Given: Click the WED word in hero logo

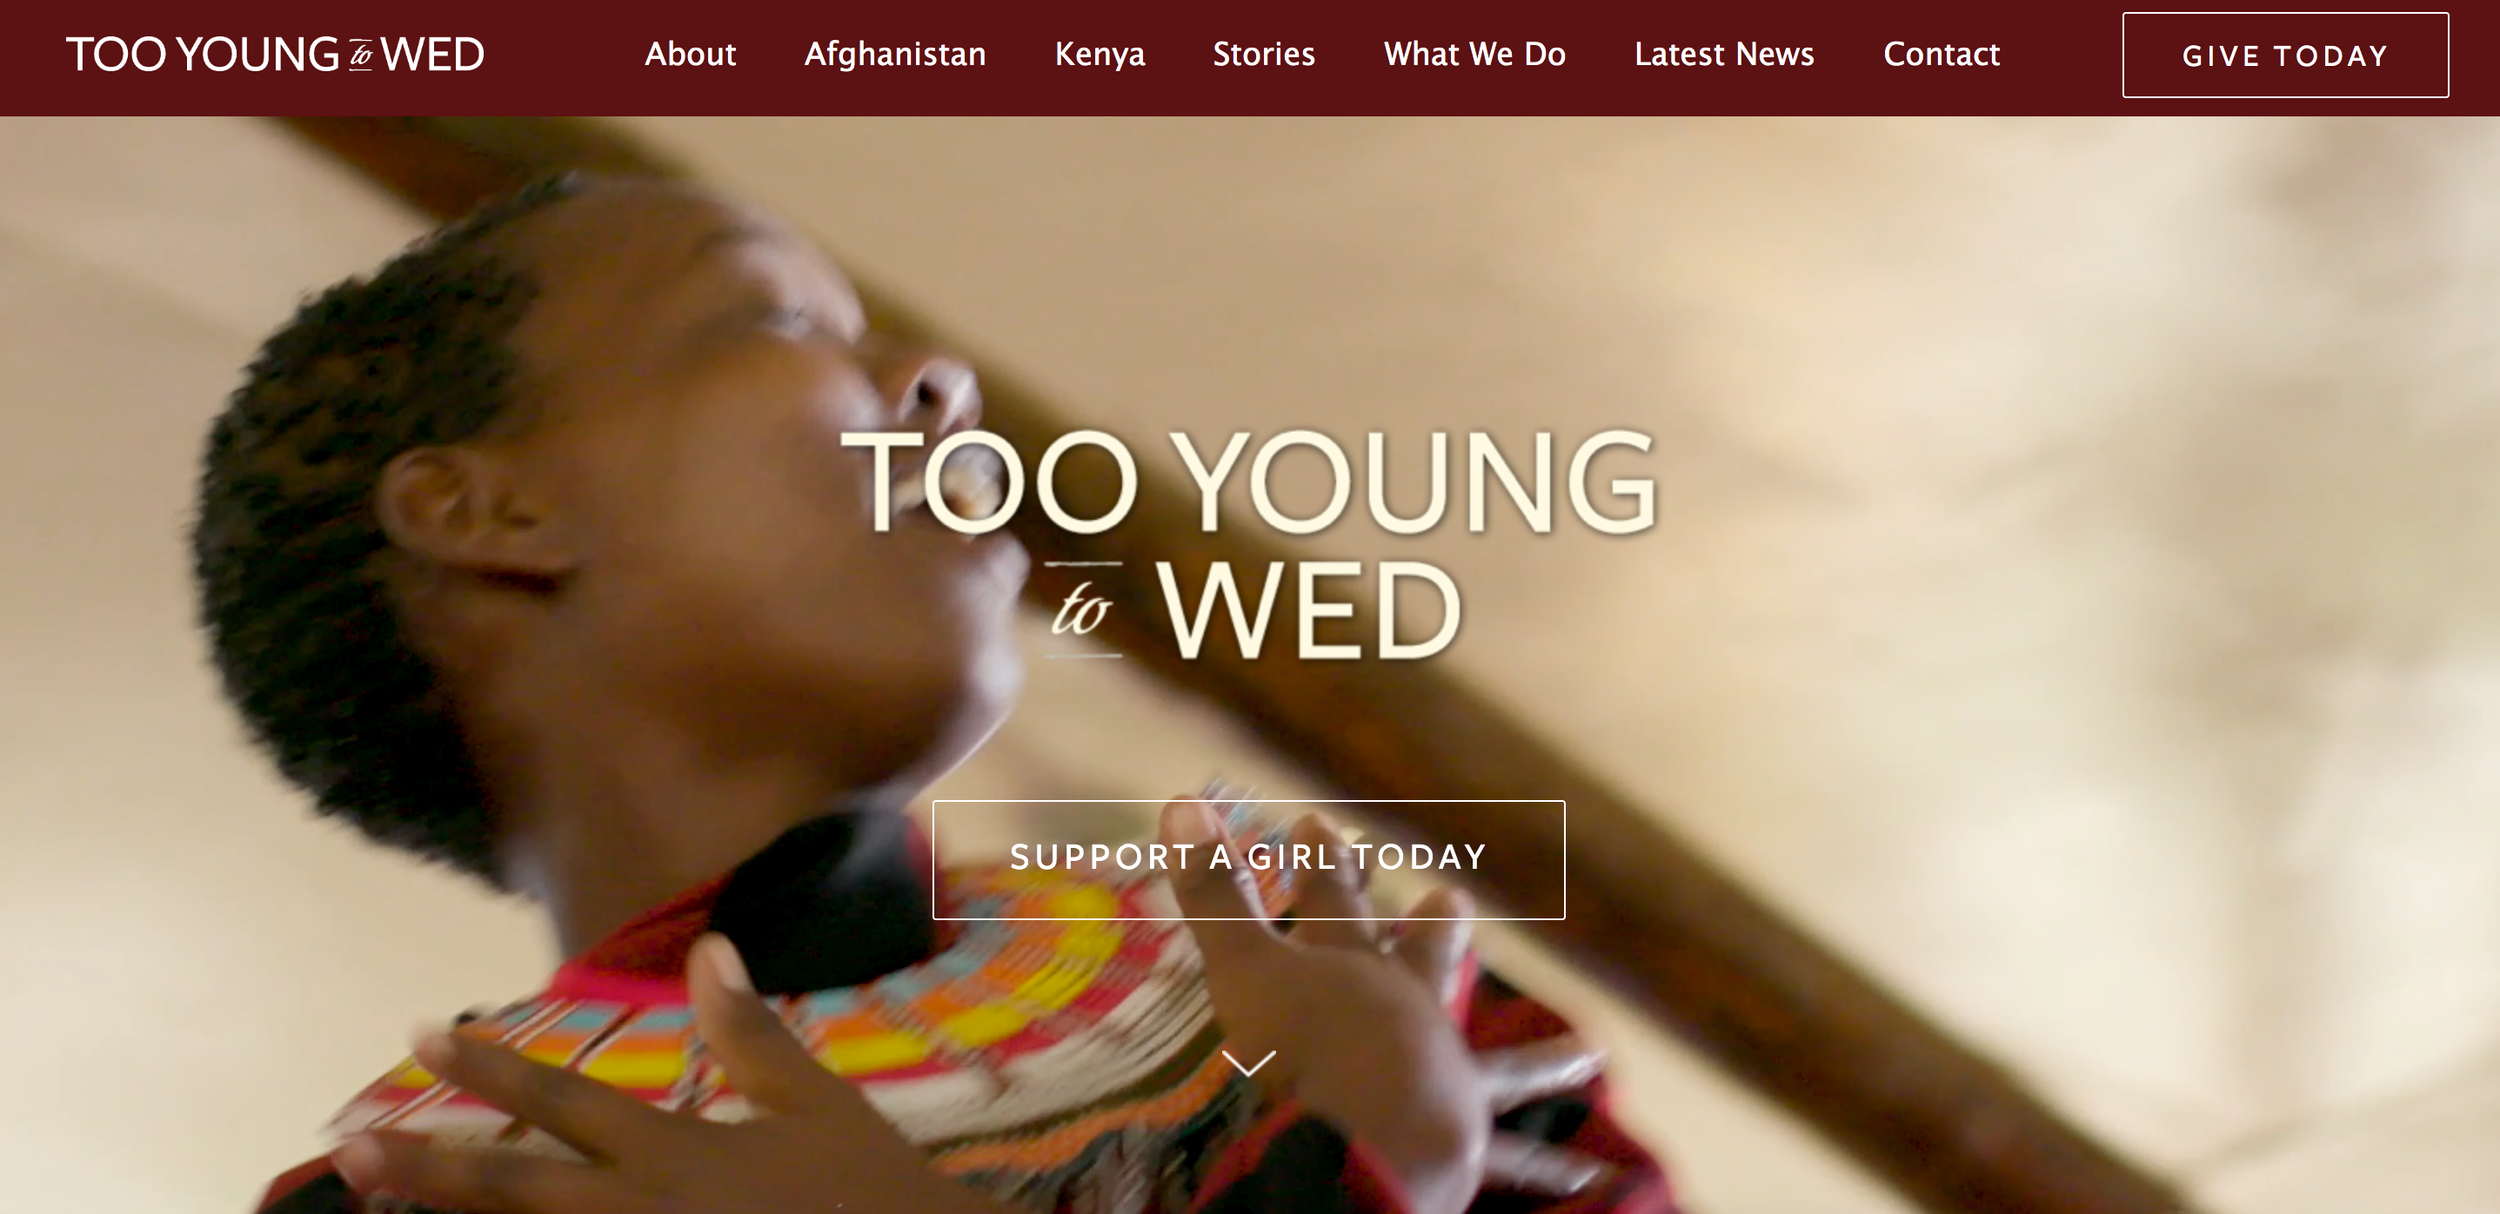Looking at the screenshot, I should tap(1311, 610).
